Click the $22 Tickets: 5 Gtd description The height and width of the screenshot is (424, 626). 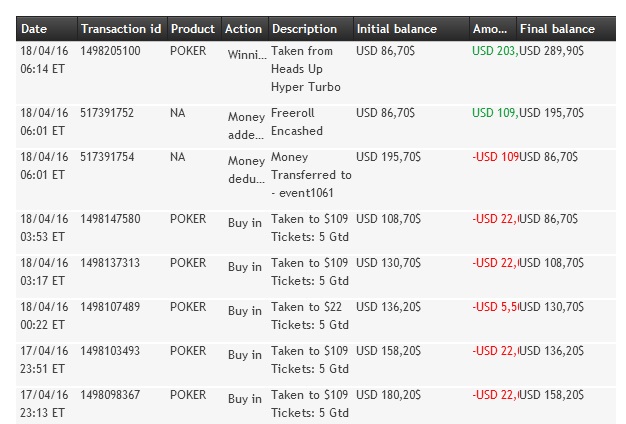pos(309,315)
